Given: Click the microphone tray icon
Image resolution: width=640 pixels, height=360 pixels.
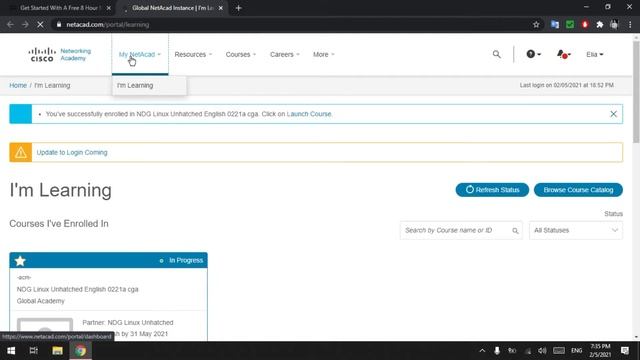Looking at the screenshot, I should (497, 351).
